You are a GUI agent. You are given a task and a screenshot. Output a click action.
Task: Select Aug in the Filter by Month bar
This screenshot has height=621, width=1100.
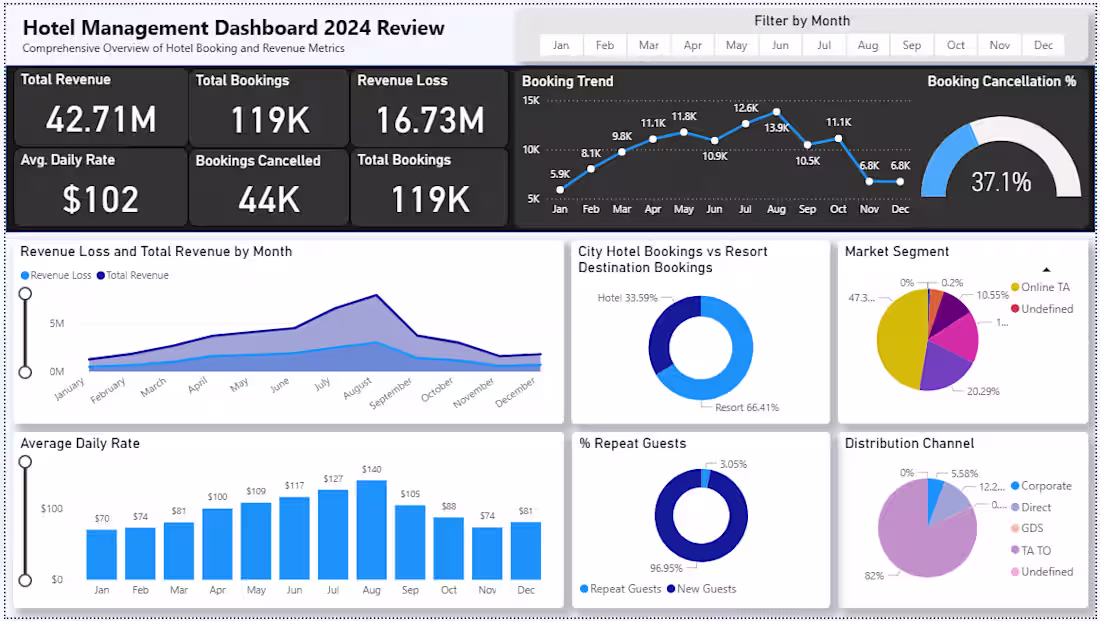tap(867, 45)
